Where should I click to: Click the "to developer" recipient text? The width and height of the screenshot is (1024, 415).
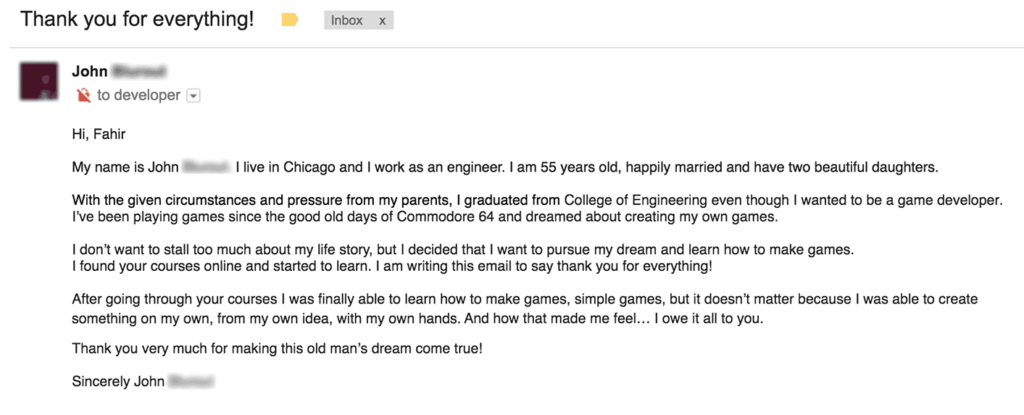point(138,95)
